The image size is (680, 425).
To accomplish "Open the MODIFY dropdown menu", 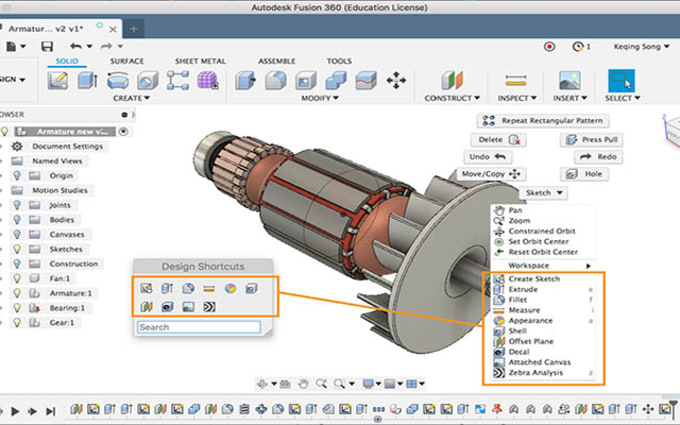I will click(320, 98).
